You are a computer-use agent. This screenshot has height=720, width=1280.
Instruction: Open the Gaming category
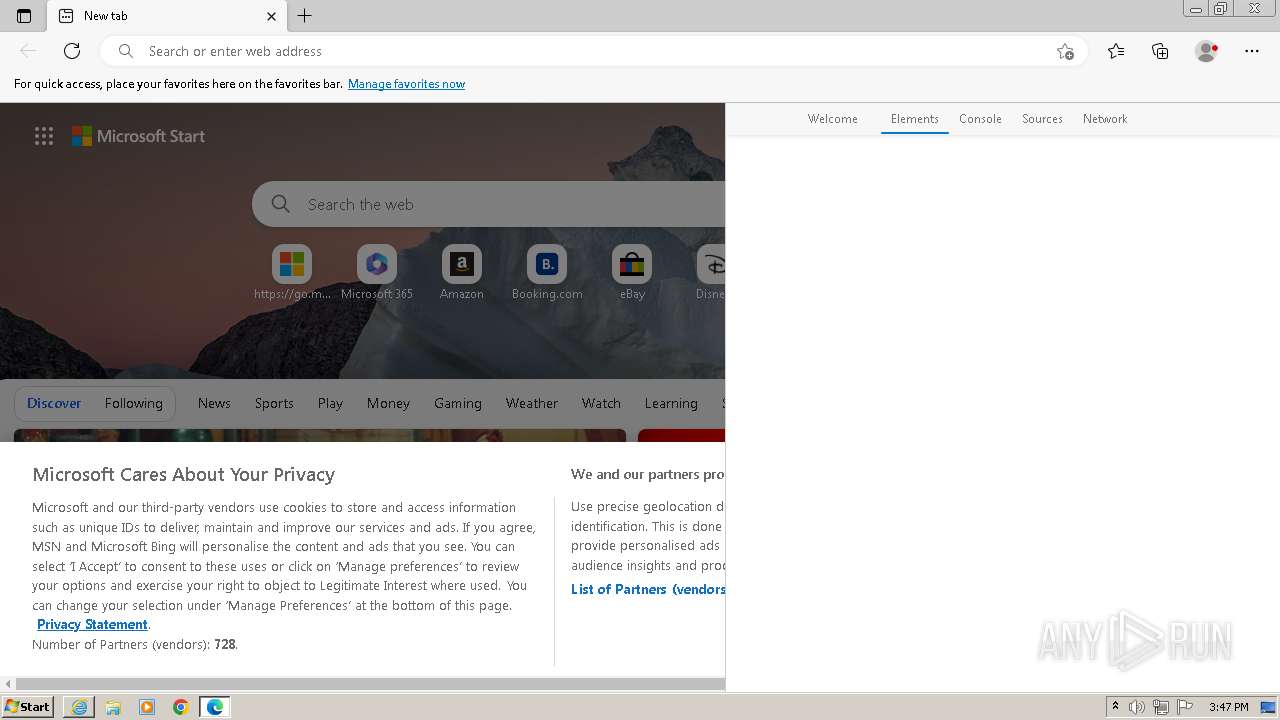click(x=458, y=403)
